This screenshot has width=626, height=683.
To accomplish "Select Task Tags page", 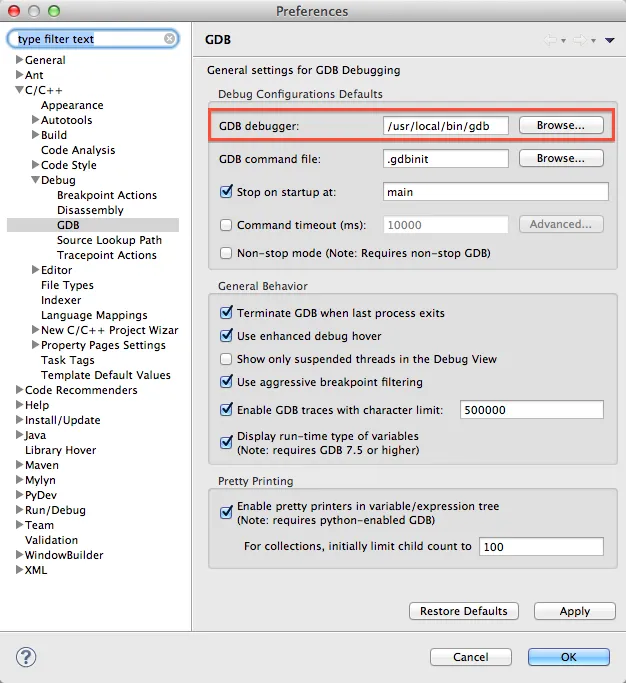I will [x=68, y=360].
